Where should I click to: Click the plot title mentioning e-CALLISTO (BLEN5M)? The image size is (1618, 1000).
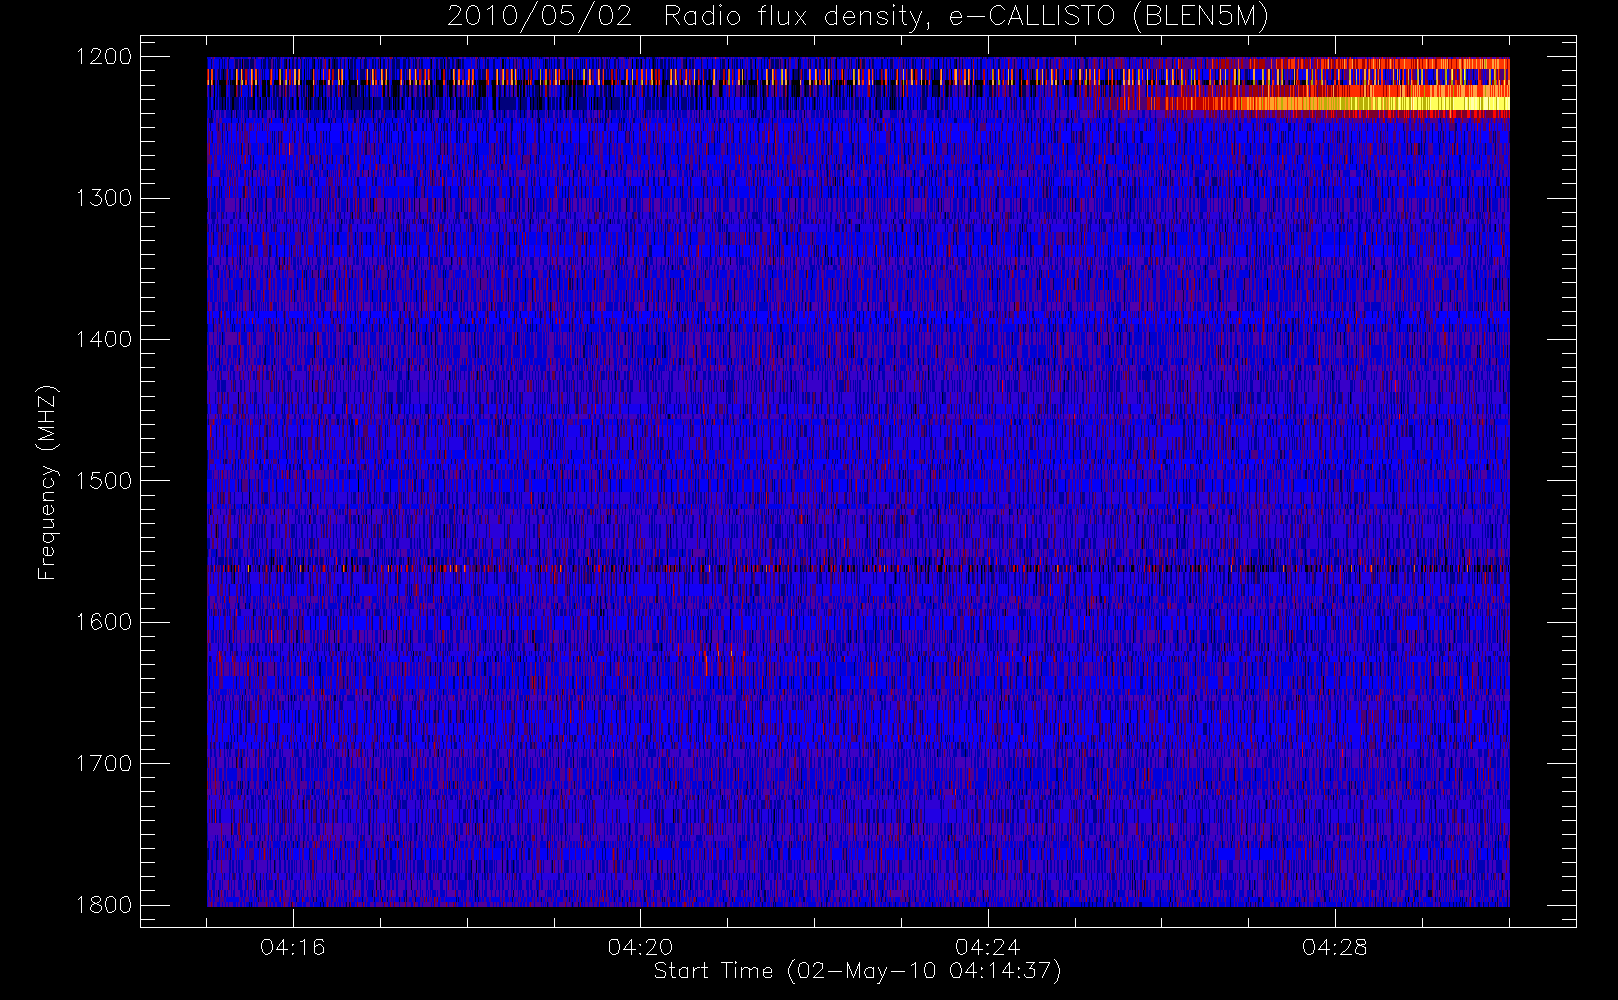pyautogui.click(x=858, y=17)
